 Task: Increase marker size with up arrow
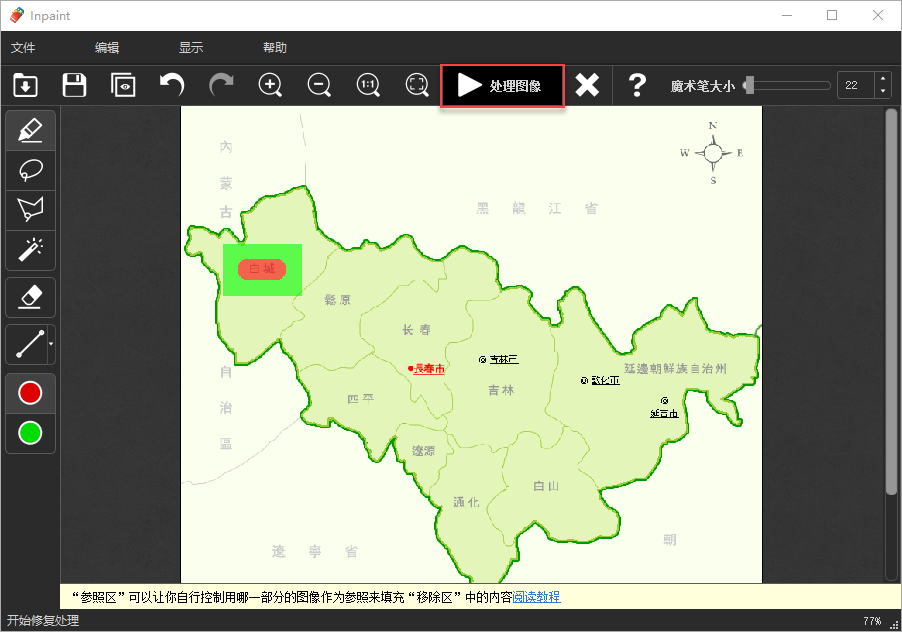pyautogui.click(x=883, y=79)
